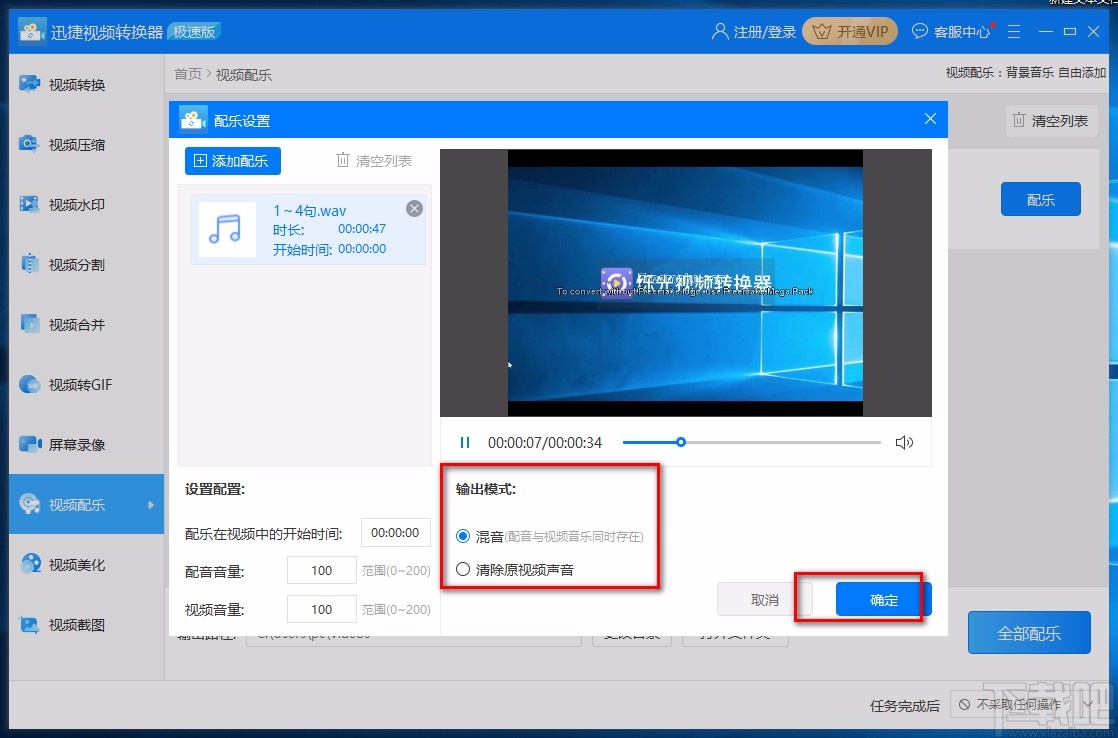Confirm settings with the 确定 button
The image size is (1118, 738).
click(x=883, y=599)
